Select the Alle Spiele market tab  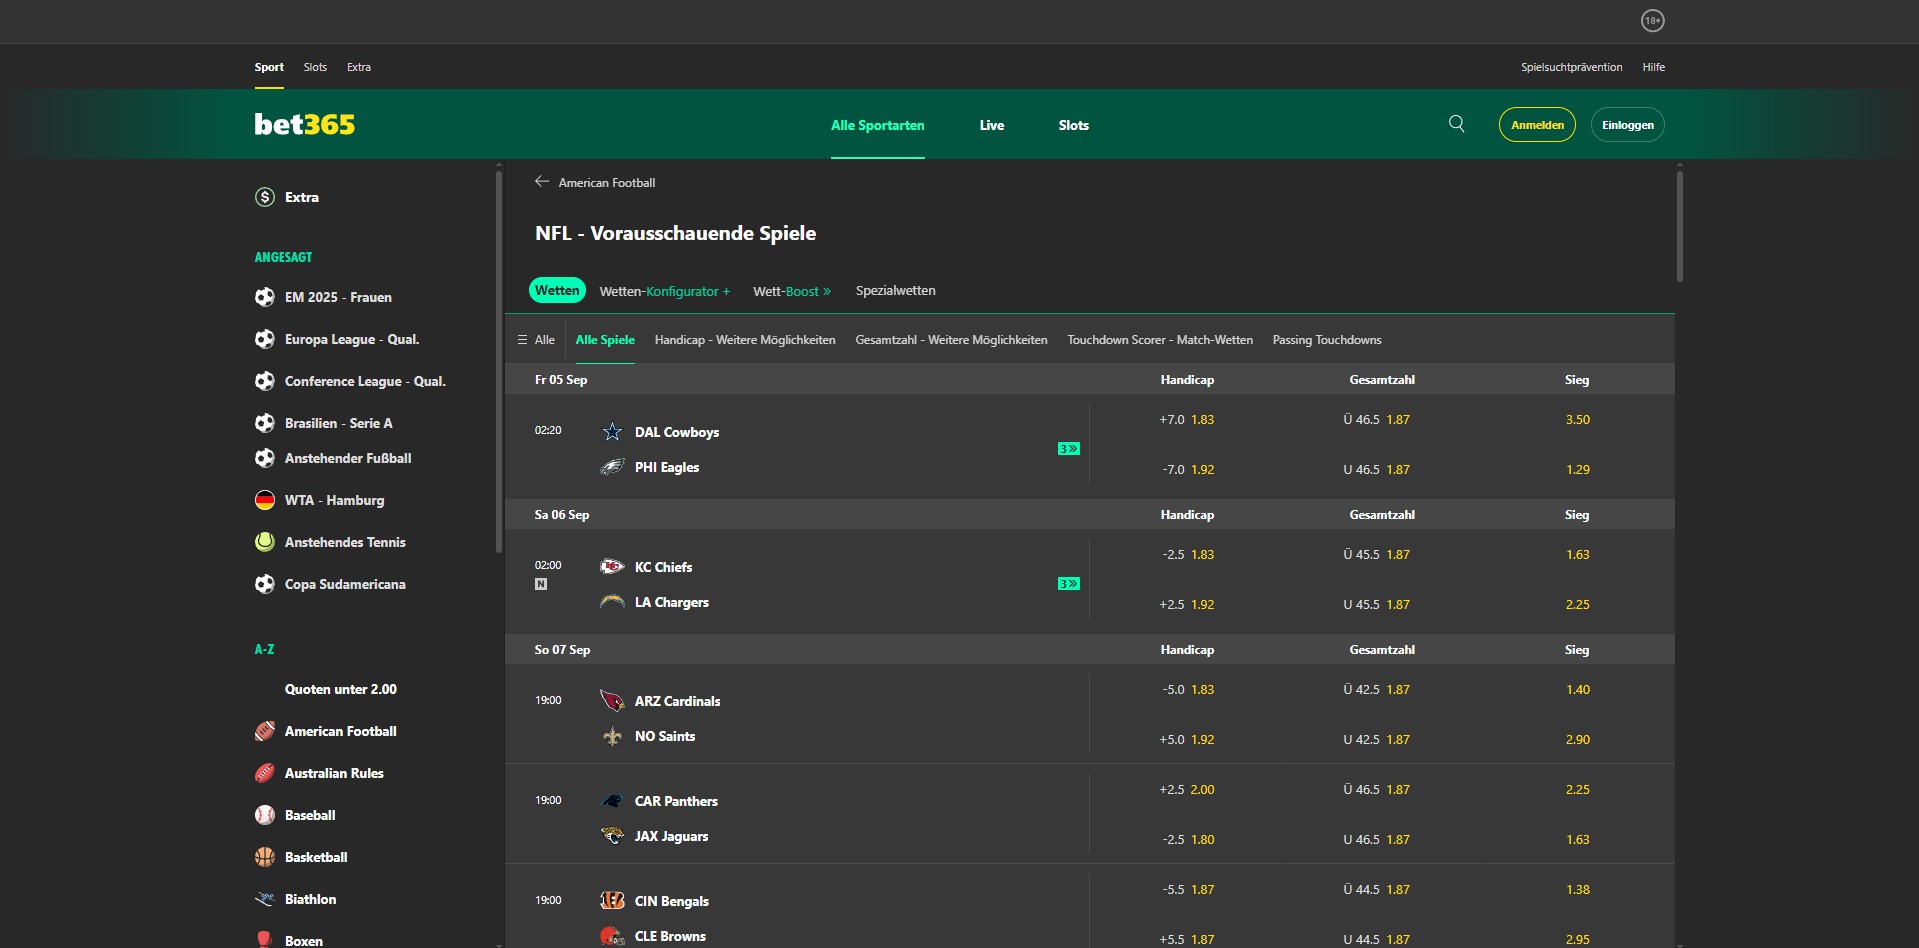(x=605, y=340)
